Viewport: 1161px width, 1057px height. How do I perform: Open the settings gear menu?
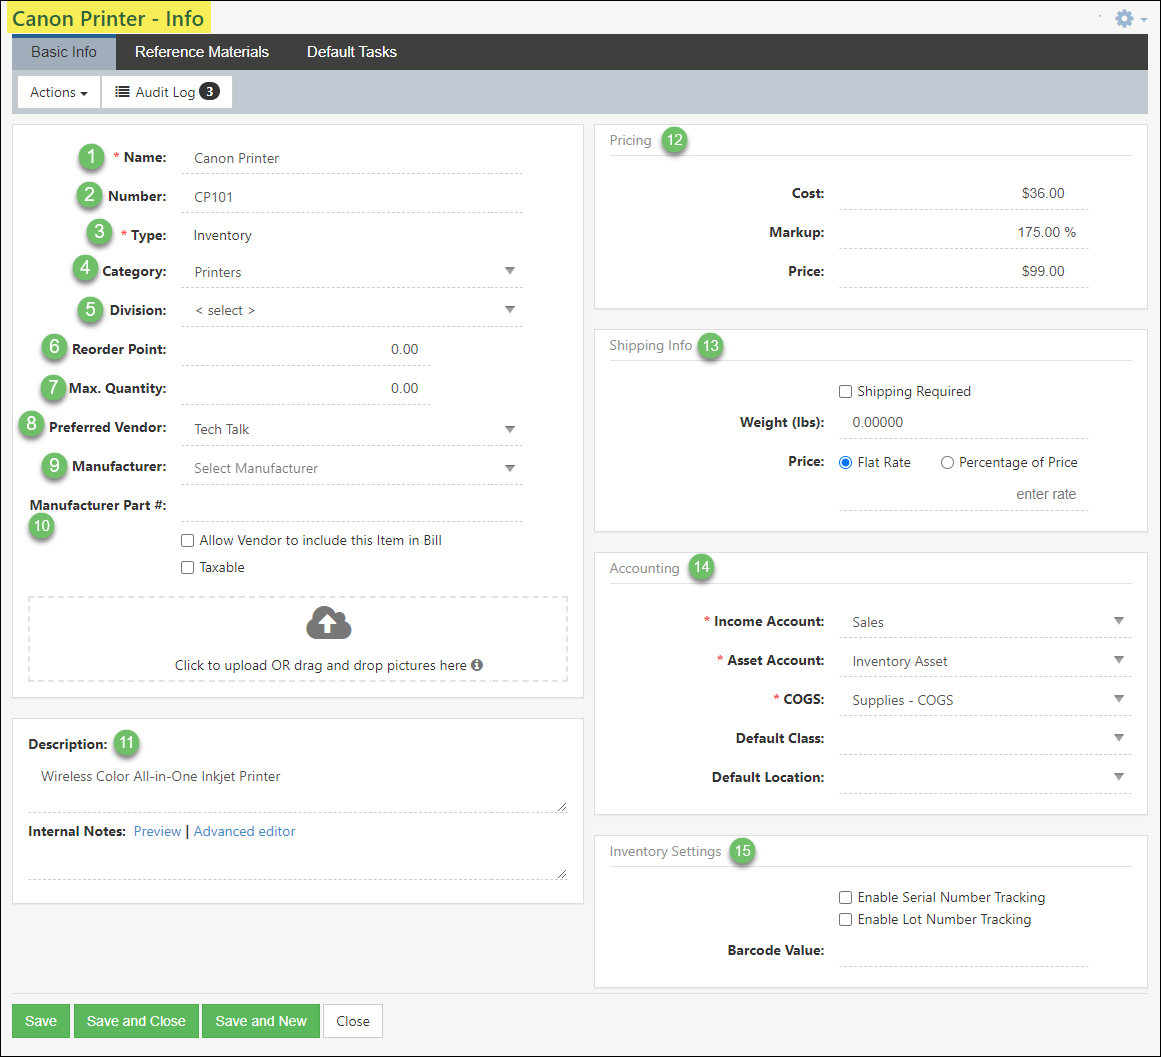point(1124,18)
